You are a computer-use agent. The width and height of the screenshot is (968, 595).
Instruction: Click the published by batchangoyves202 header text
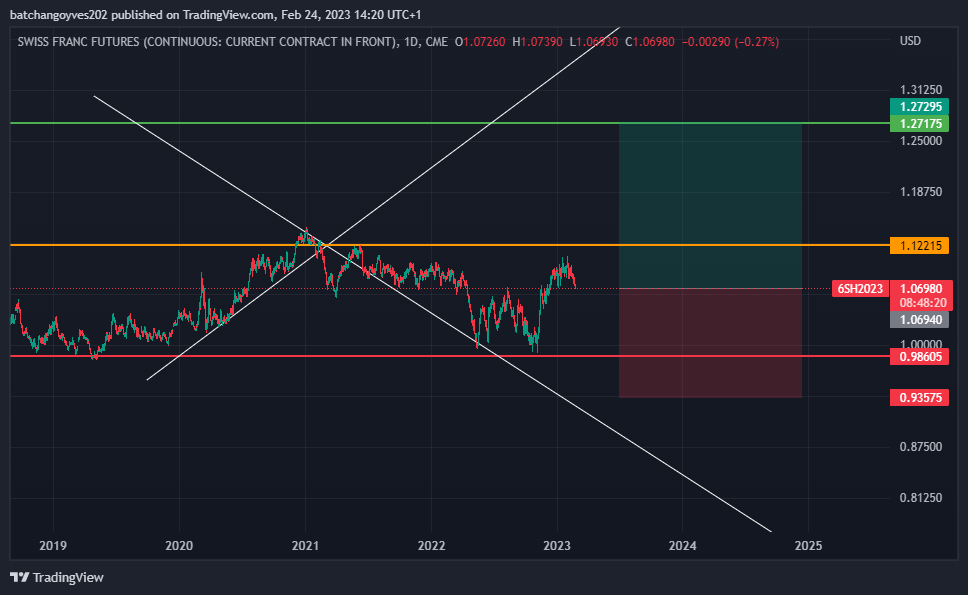pyautogui.click(x=215, y=14)
